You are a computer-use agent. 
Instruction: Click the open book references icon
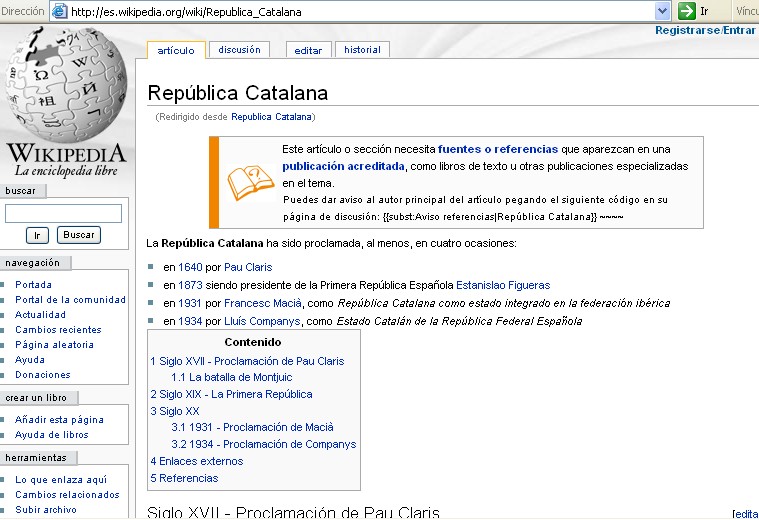250,183
